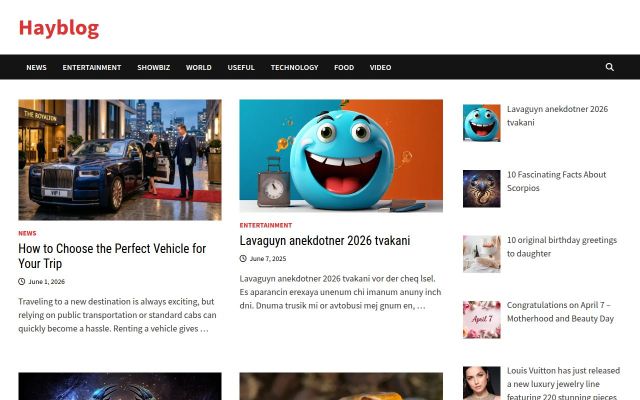Open the dark blue creature article image at bottom

pyautogui.click(x=120, y=386)
